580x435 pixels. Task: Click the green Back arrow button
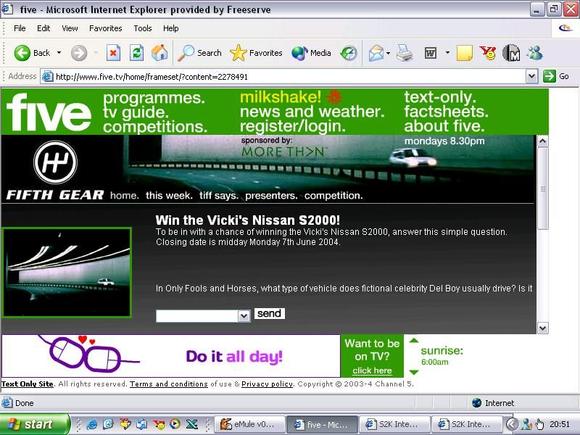point(22,53)
